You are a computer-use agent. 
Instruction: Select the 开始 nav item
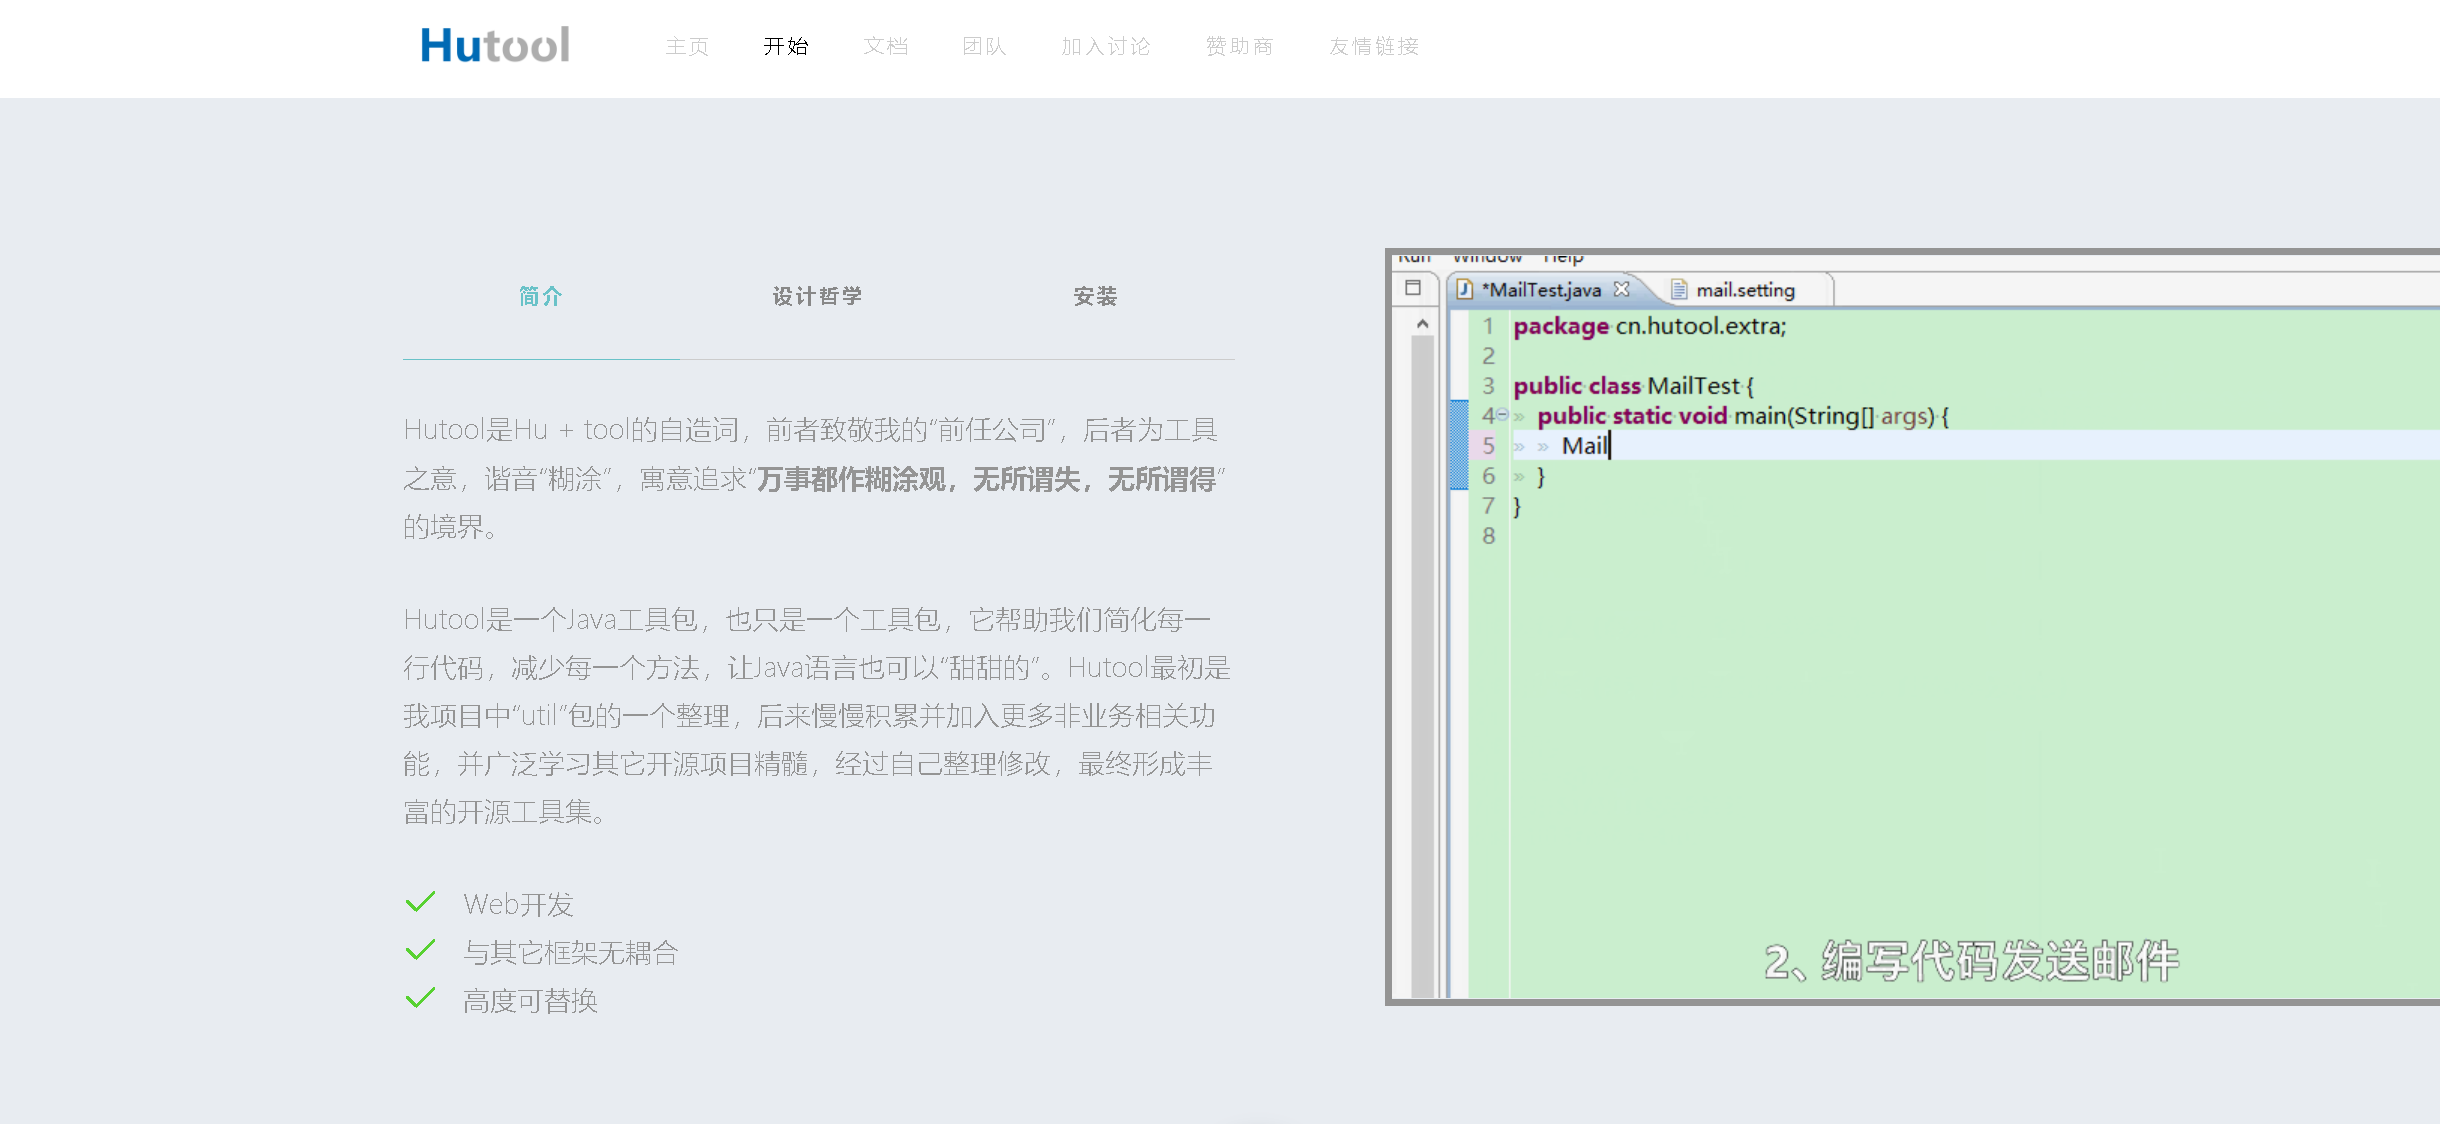pos(786,46)
